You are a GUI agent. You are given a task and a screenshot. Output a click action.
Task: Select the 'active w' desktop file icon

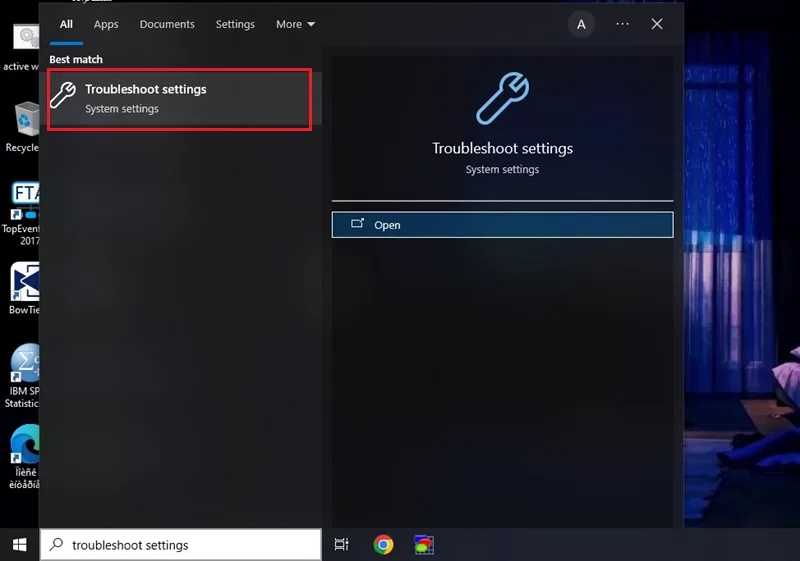[x=21, y=48]
